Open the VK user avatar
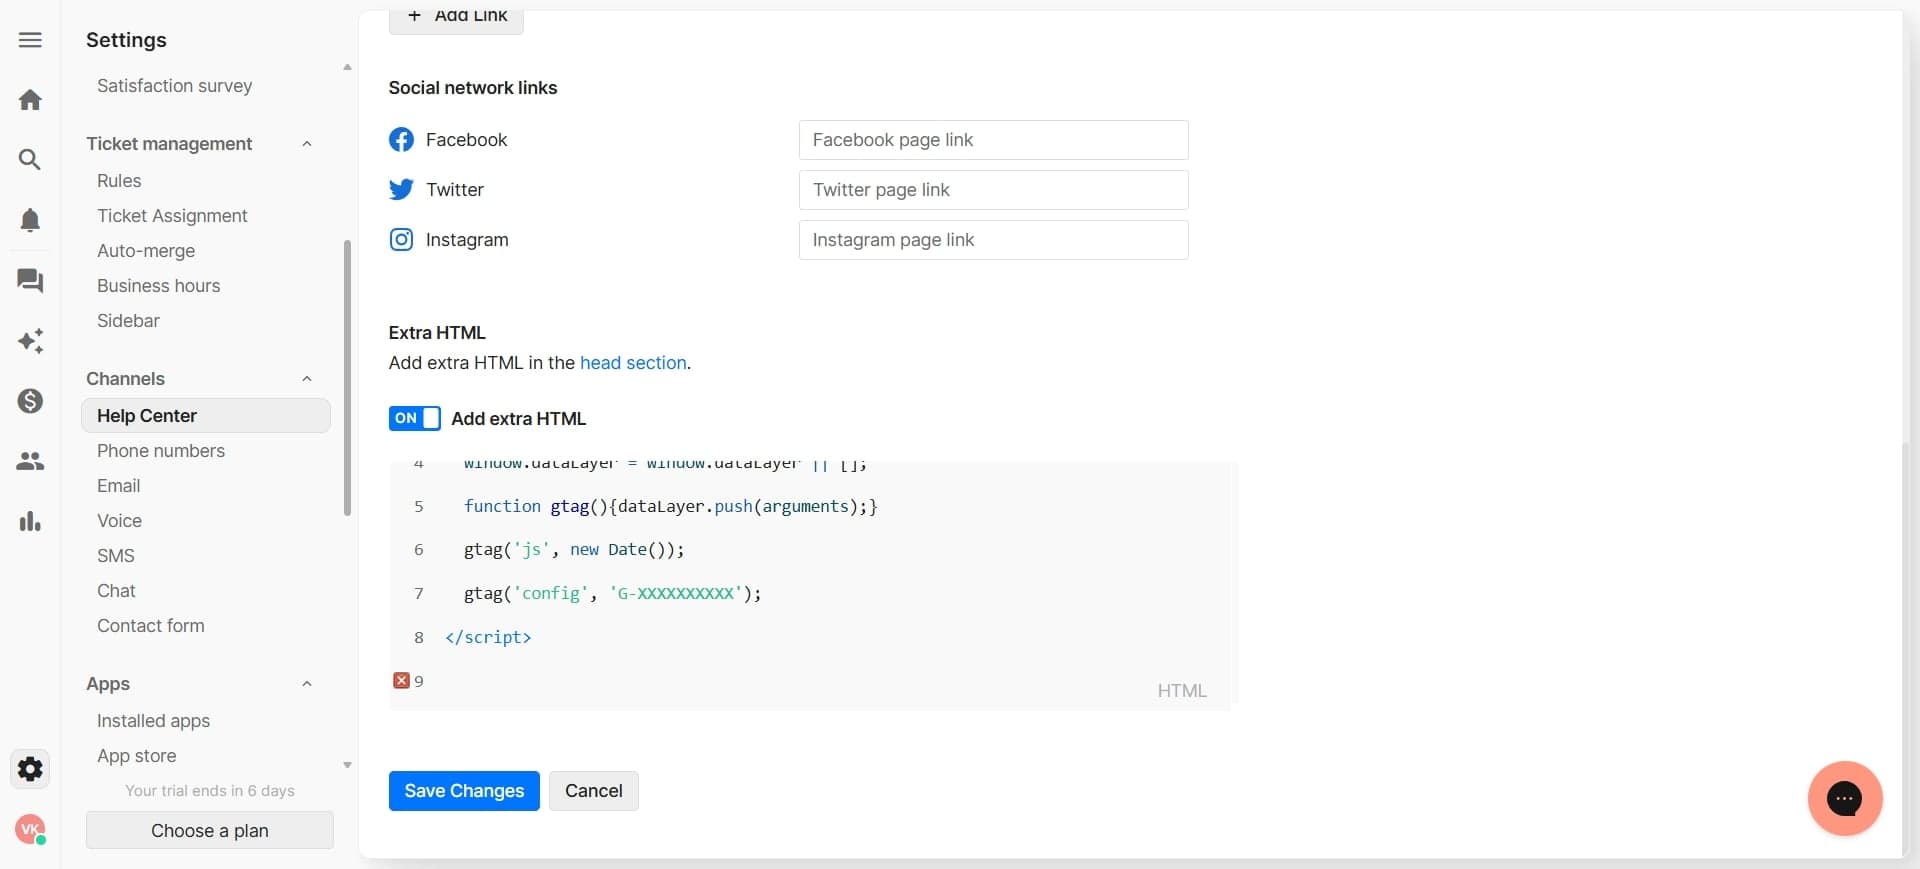The width and height of the screenshot is (1920, 869). (30, 829)
